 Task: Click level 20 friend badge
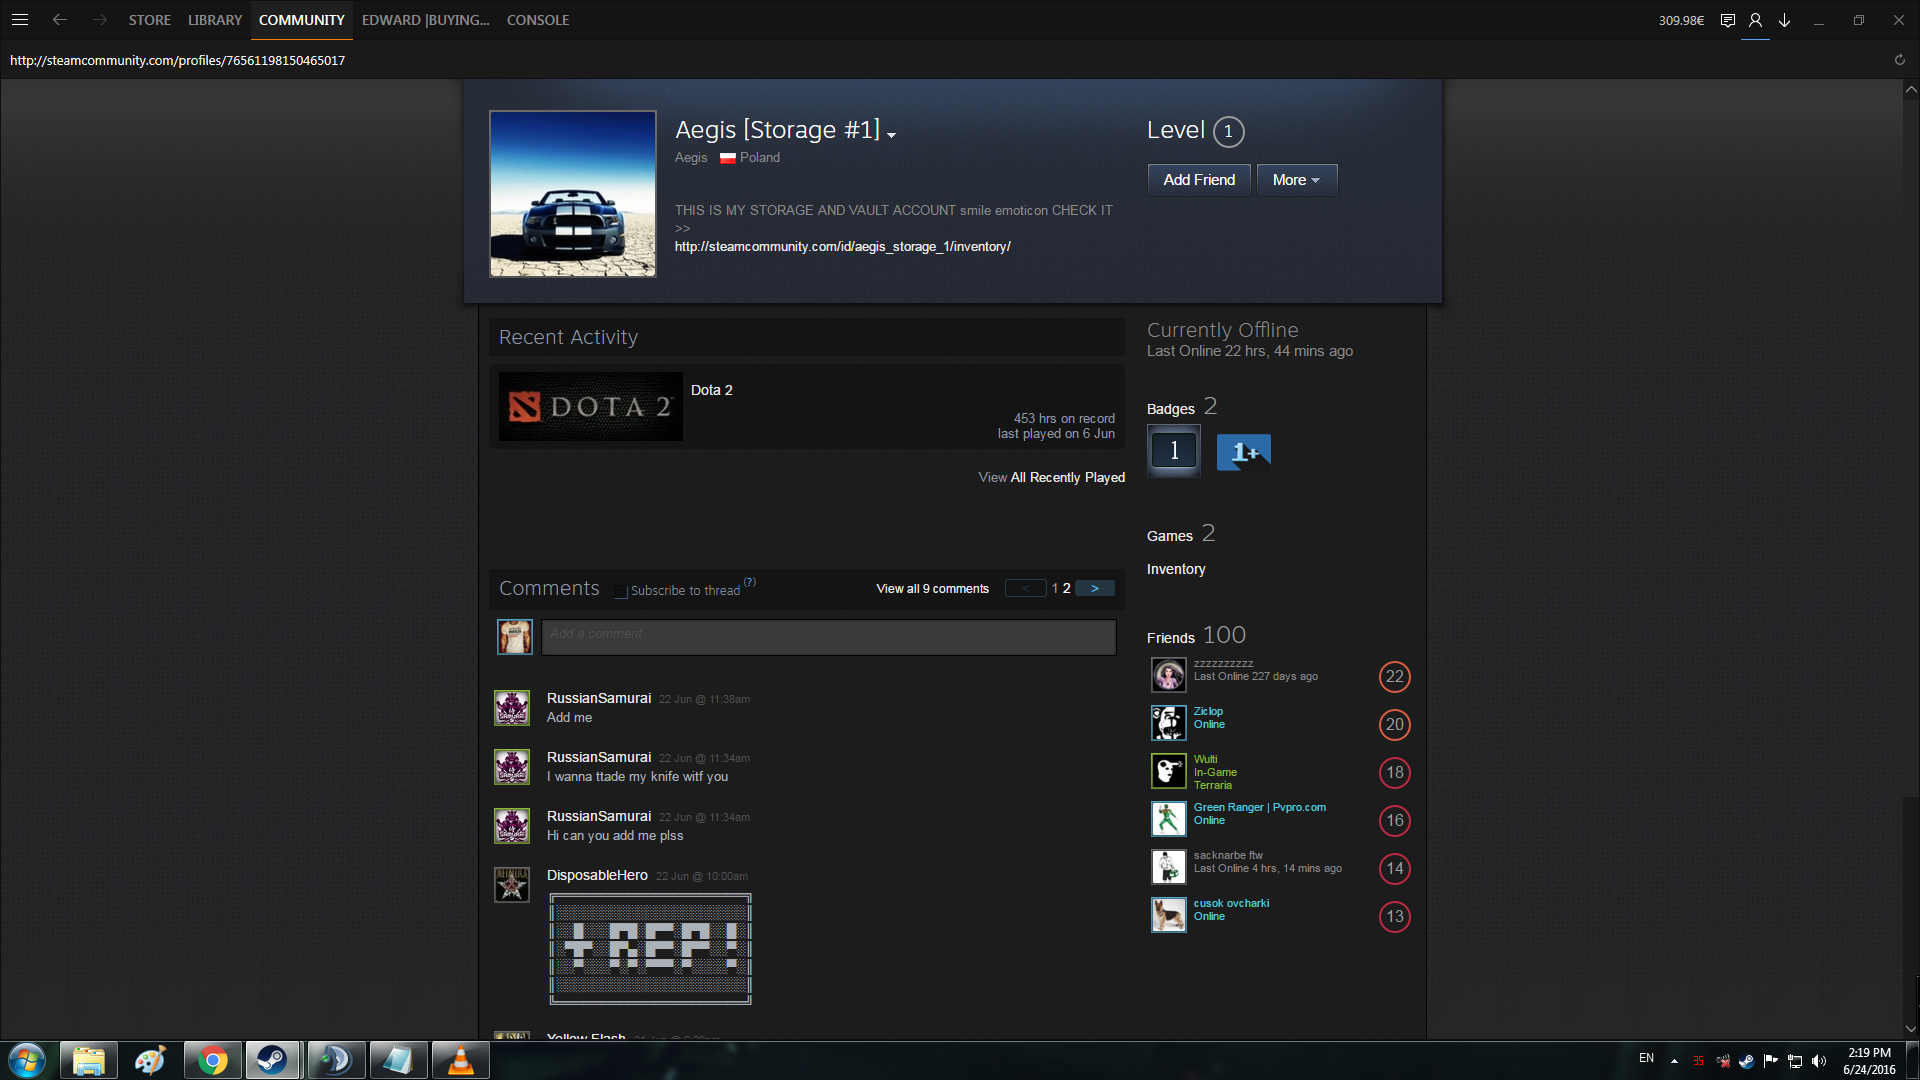(1394, 725)
